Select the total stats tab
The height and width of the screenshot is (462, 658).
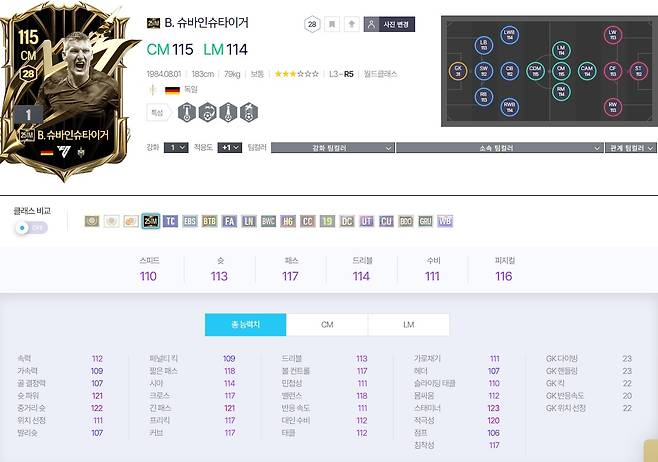point(245,325)
